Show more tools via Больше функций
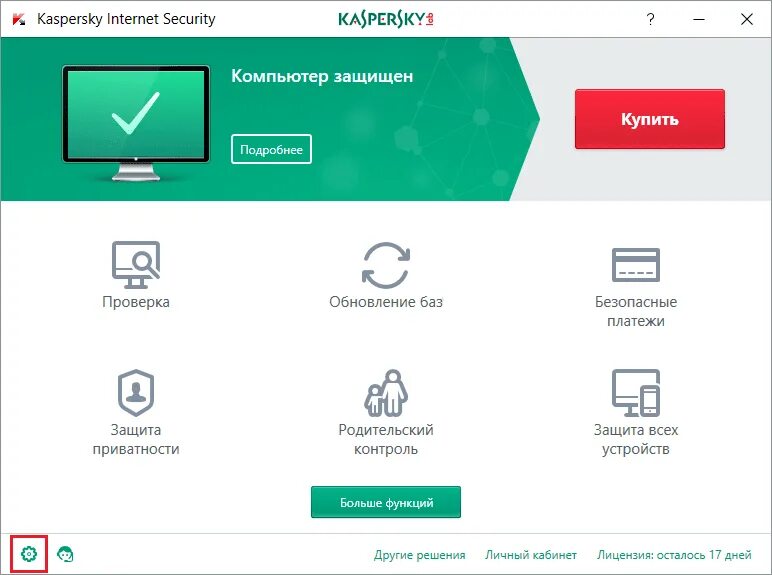 386,502
